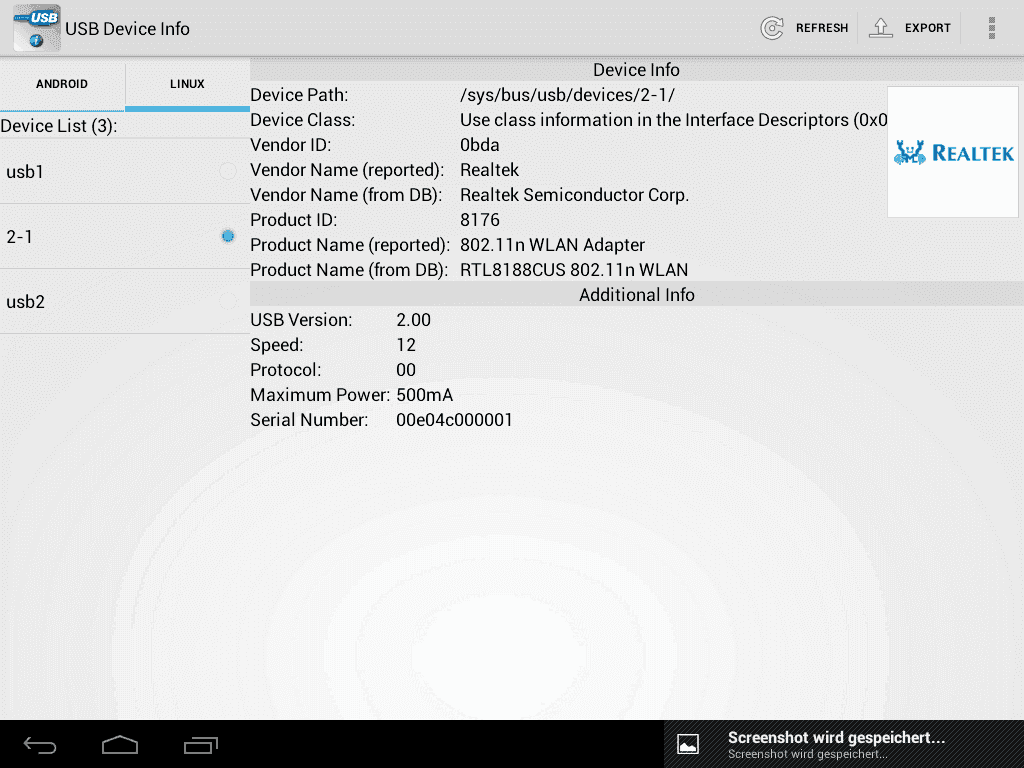Select the usb1 radio button

click(228, 171)
